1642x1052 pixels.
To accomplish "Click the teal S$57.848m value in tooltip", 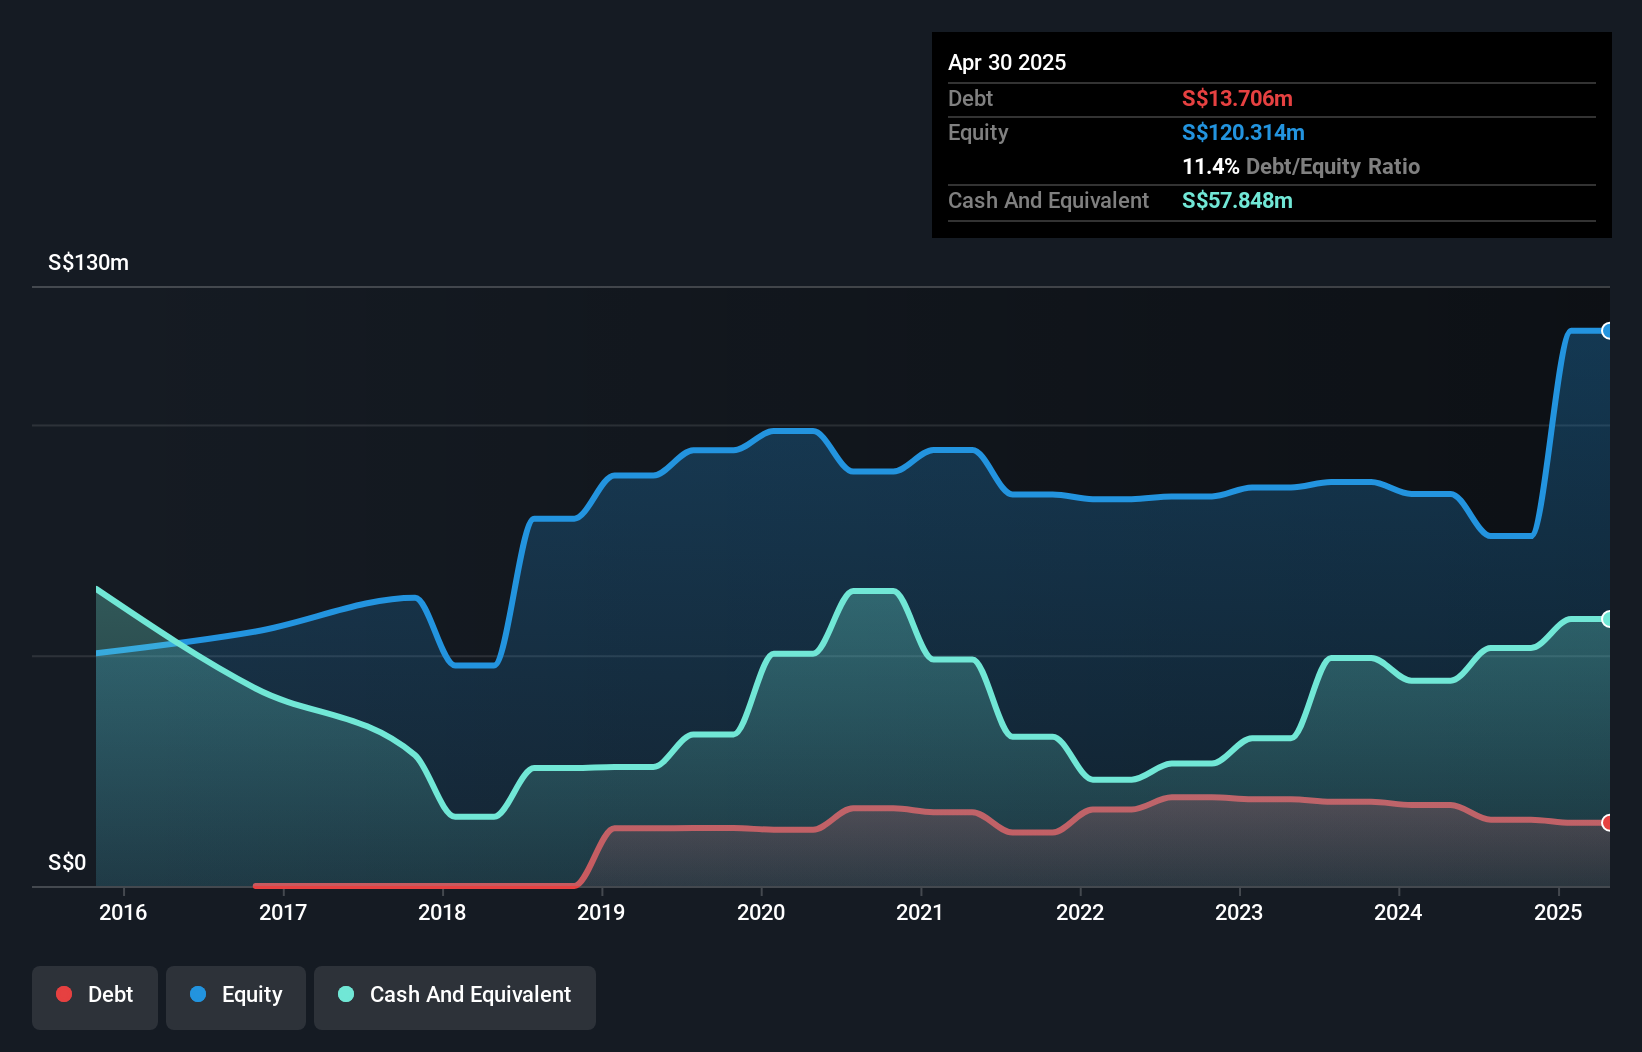I will pyautogui.click(x=1238, y=200).
